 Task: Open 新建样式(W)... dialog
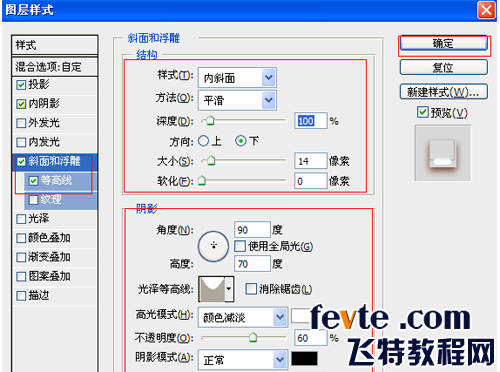click(443, 92)
